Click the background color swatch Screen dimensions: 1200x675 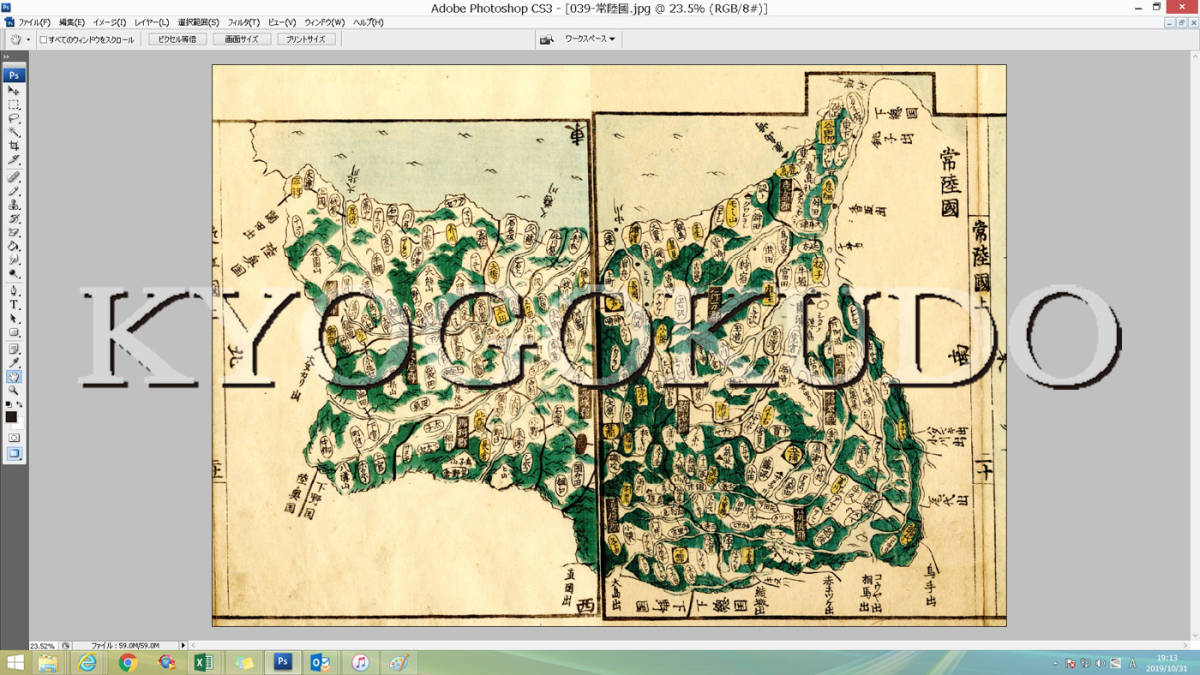[20, 424]
